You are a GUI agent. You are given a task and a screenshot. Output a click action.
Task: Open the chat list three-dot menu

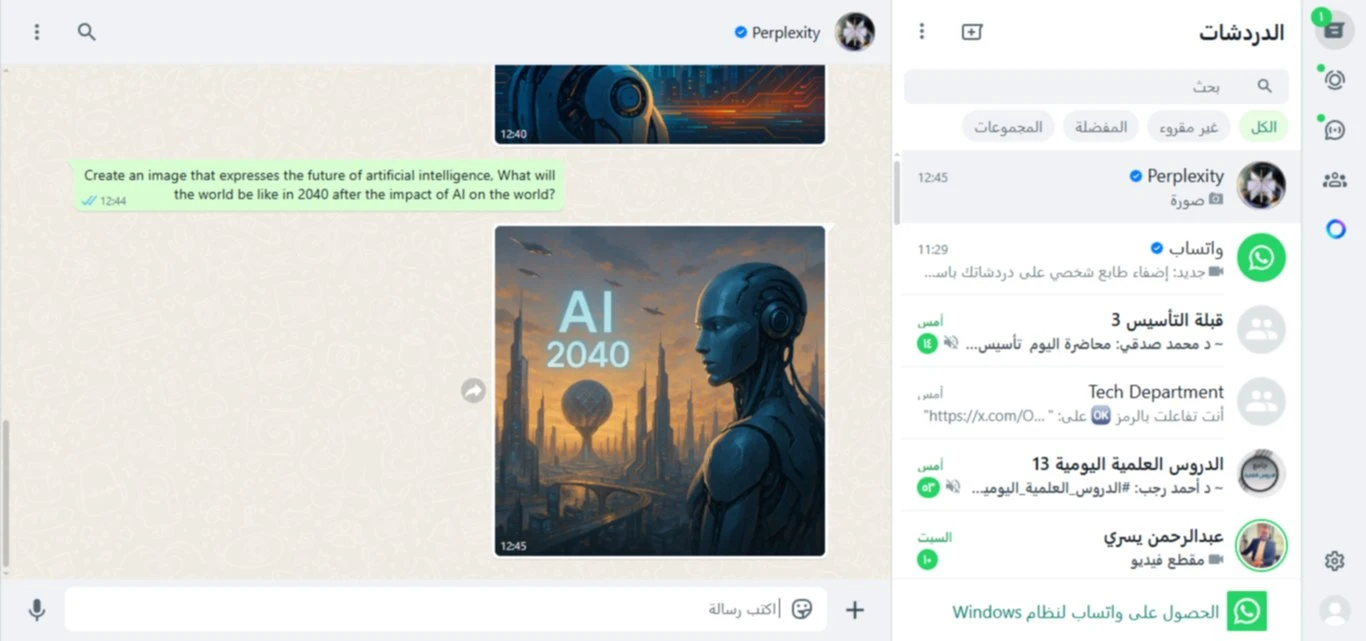pos(922,32)
